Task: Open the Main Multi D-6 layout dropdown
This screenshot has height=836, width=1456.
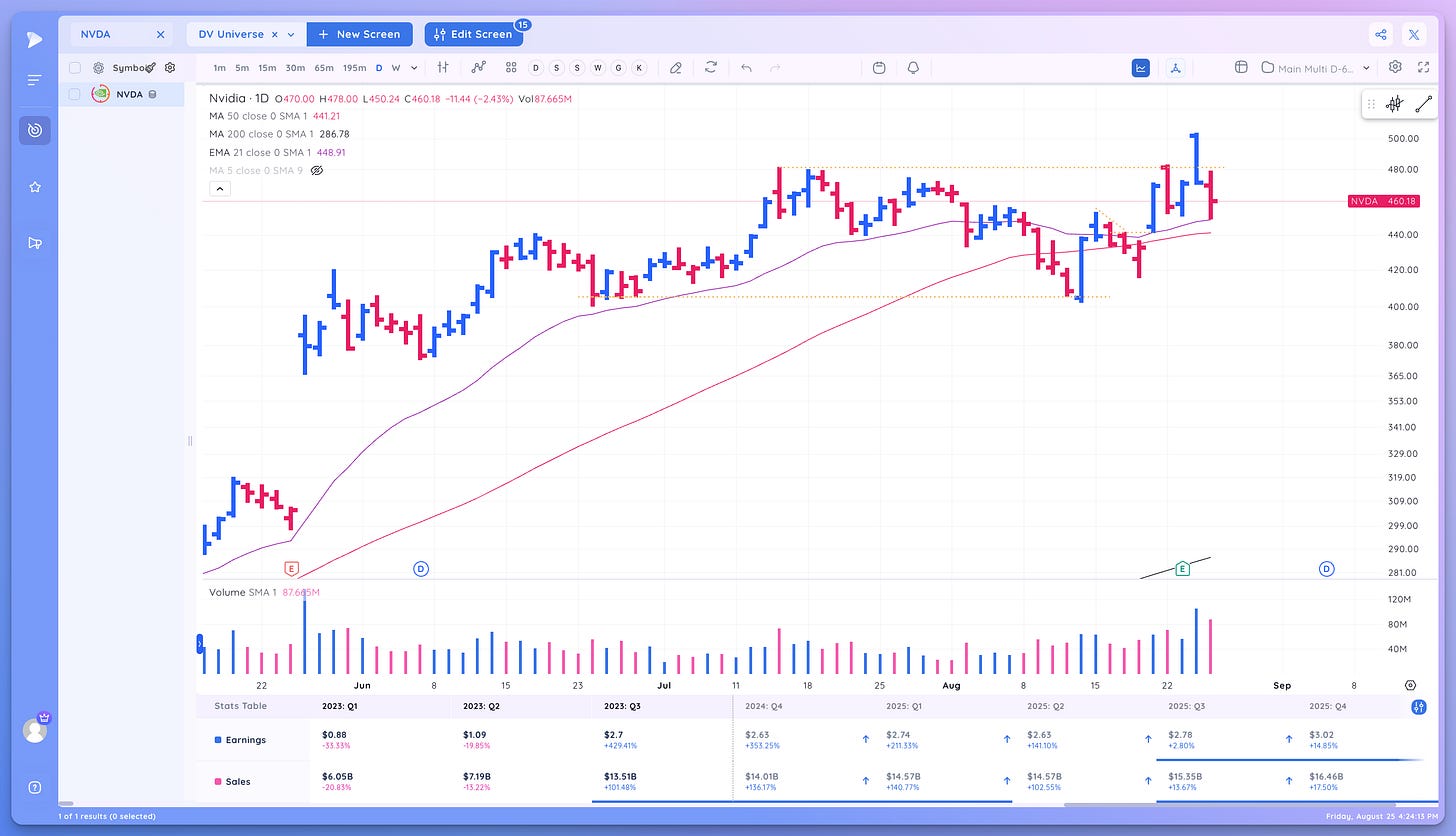Action: 1315,68
